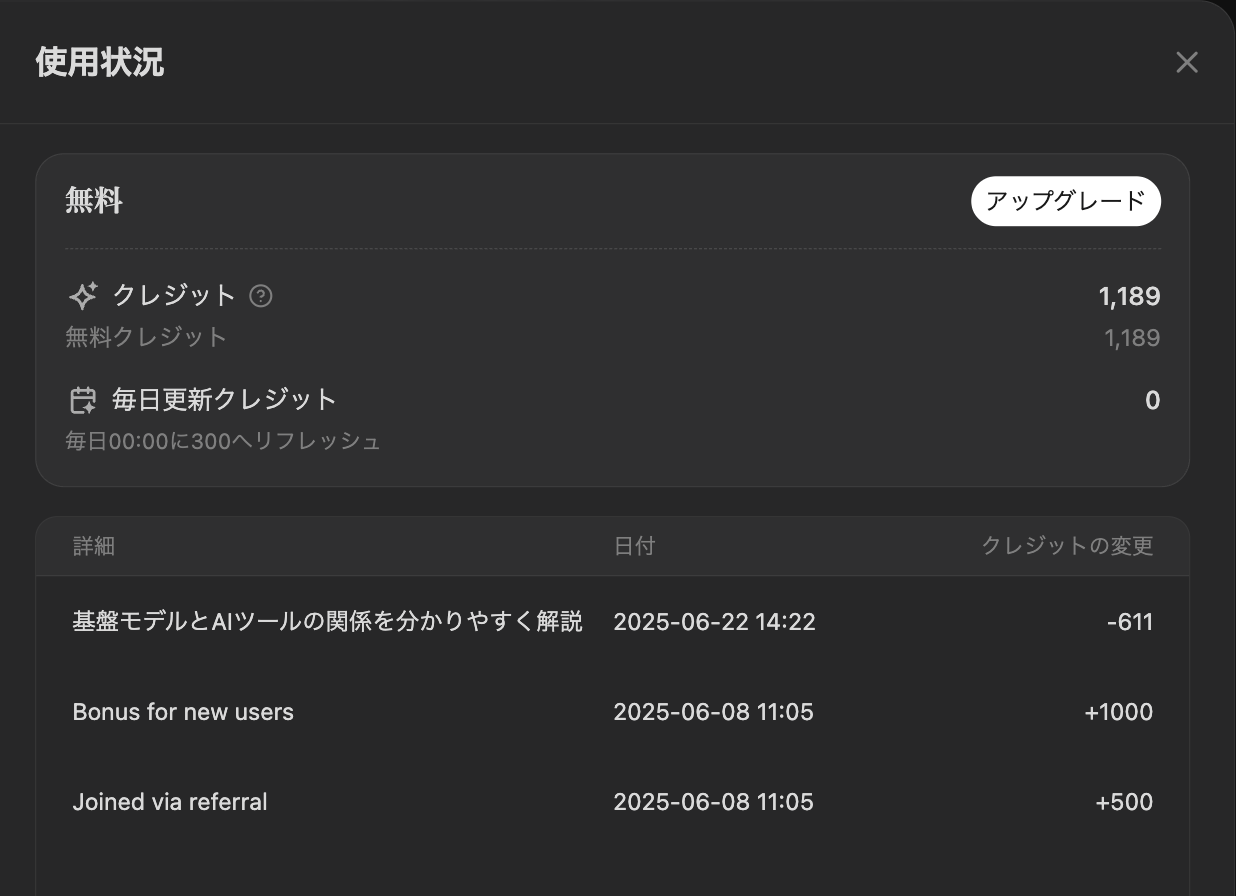Click the 無料クレジット label
Image resolution: width=1236 pixels, height=896 pixels.
147,337
